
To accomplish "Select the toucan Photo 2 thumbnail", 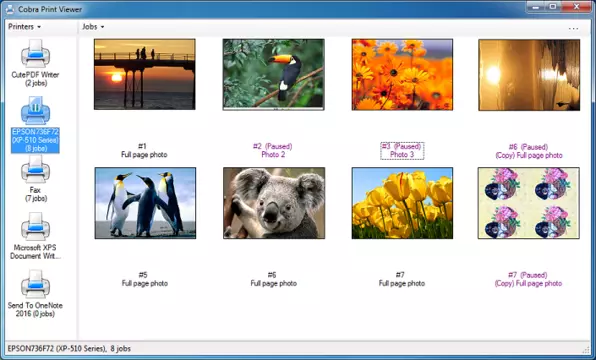I will pyautogui.click(x=273, y=75).
